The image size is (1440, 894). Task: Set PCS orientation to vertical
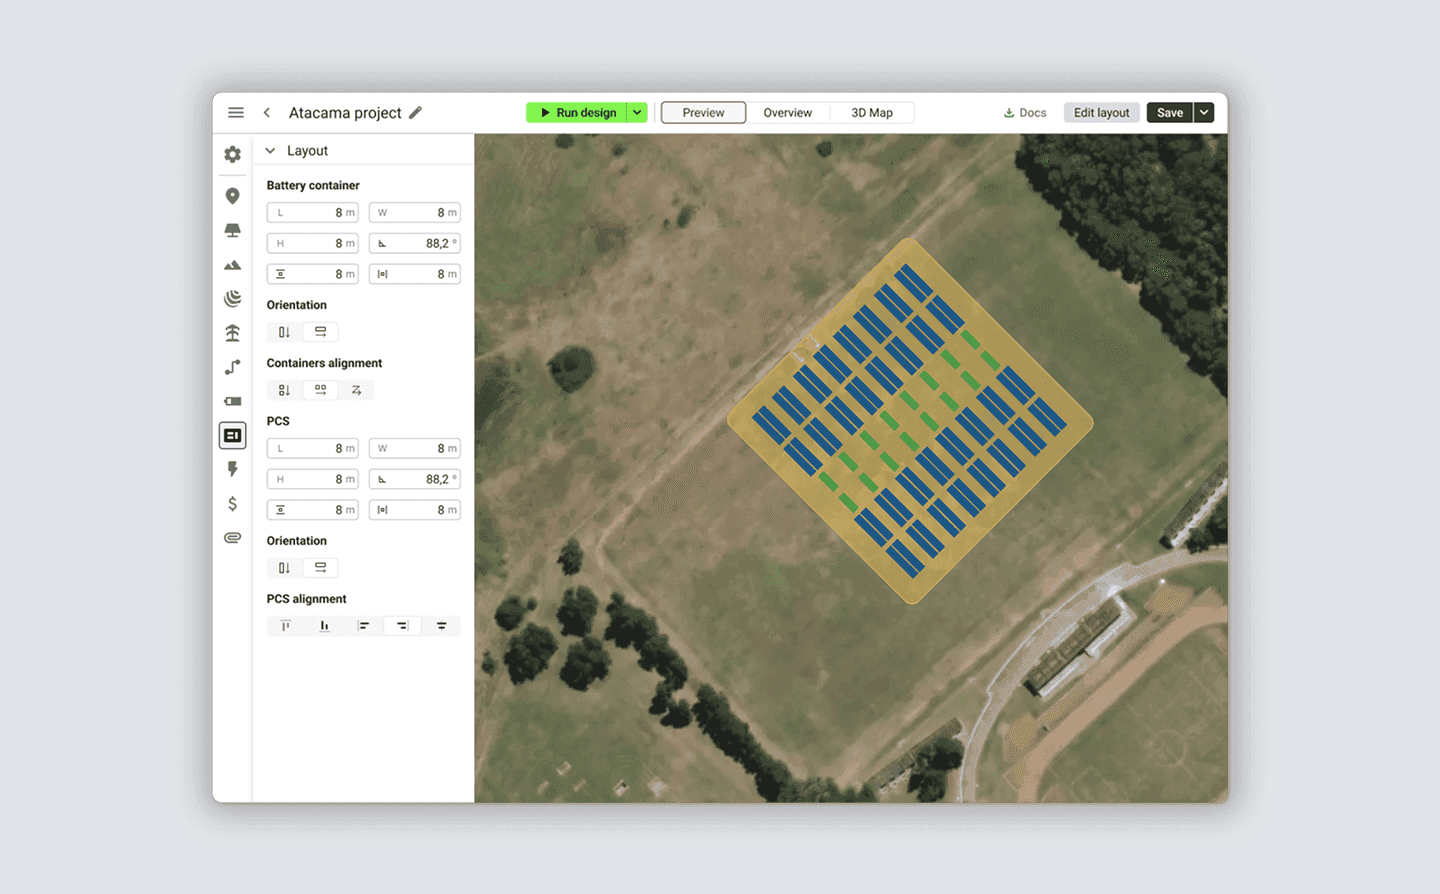[285, 568]
